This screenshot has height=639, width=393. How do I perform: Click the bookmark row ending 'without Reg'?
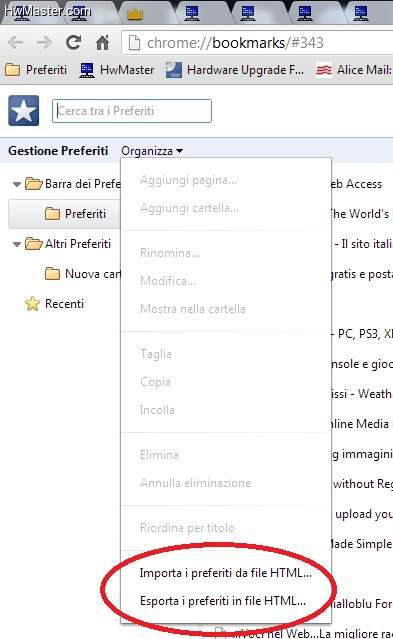click(x=362, y=484)
